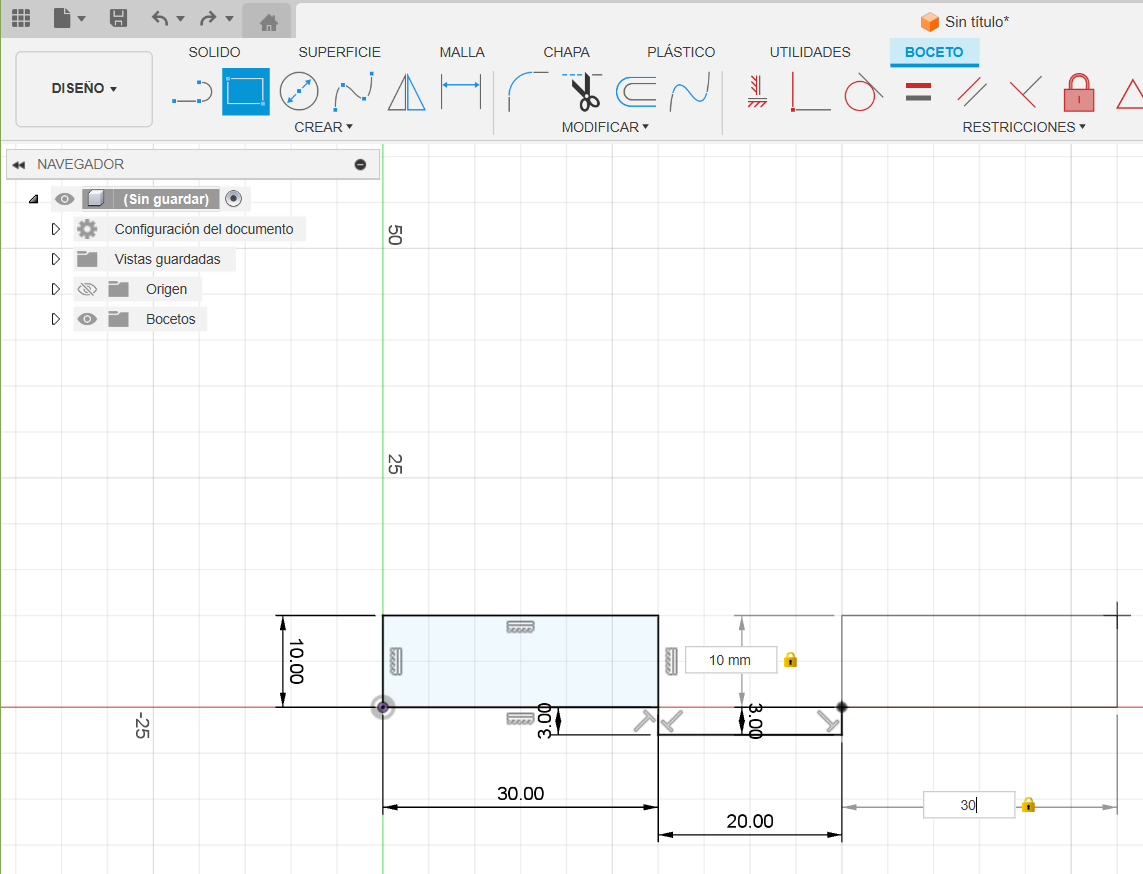Select Configuración del documento item
The height and width of the screenshot is (874, 1143).
[x=203, y=229]
